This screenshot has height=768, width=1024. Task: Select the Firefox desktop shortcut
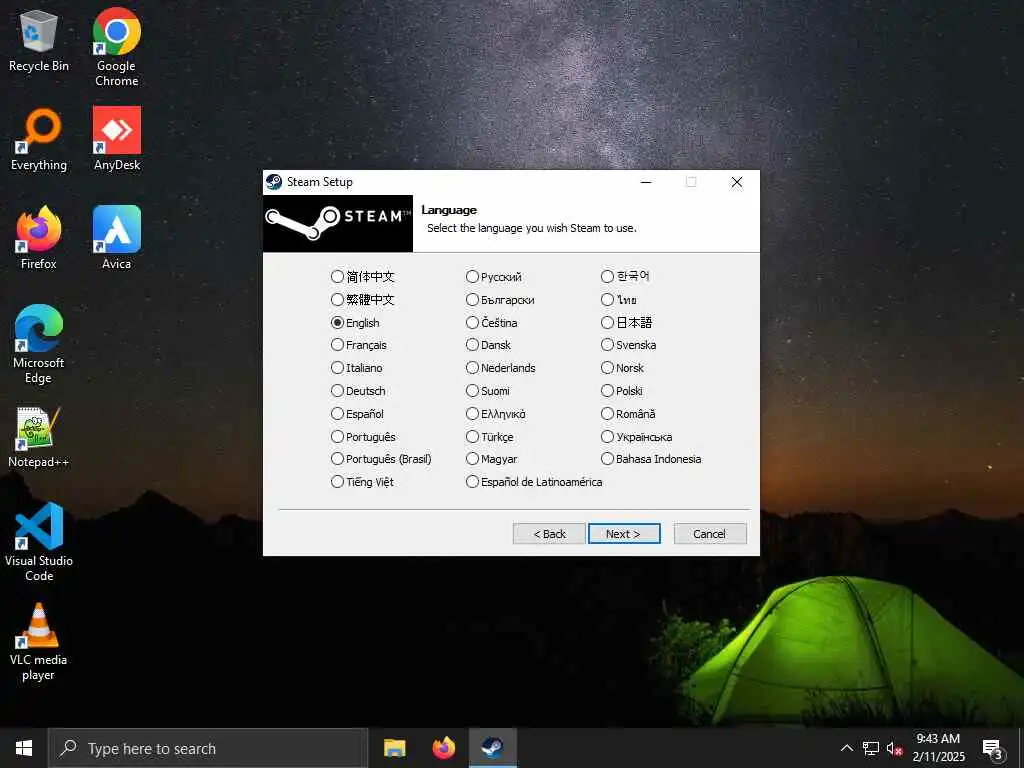[x=39, y=239]
